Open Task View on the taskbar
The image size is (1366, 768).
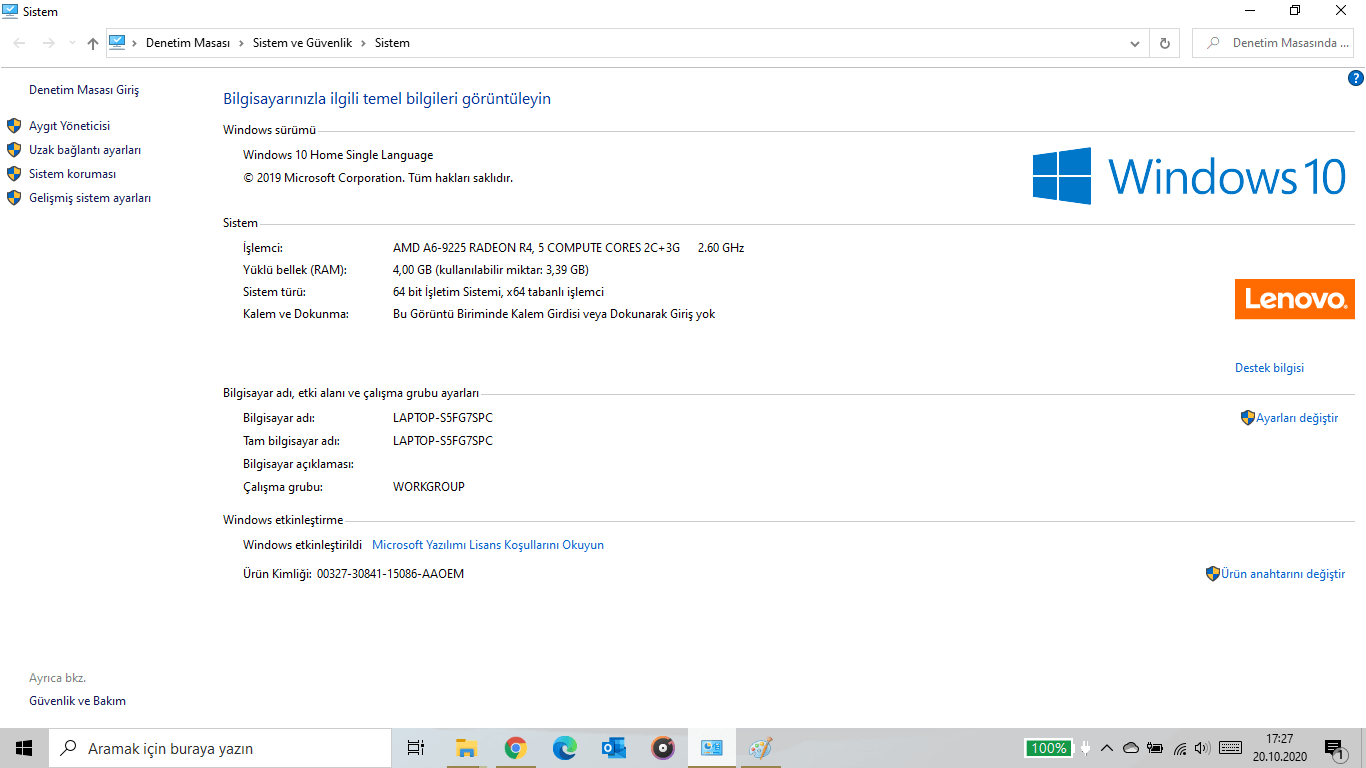pyautogui.click(x=416, y=748)
